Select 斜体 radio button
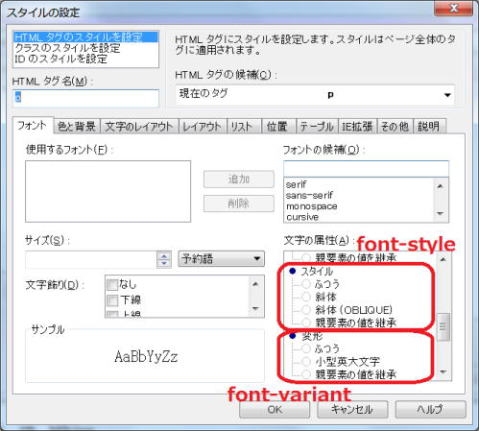The width and height of the screenshot is (479, 431). click(306, 297)
